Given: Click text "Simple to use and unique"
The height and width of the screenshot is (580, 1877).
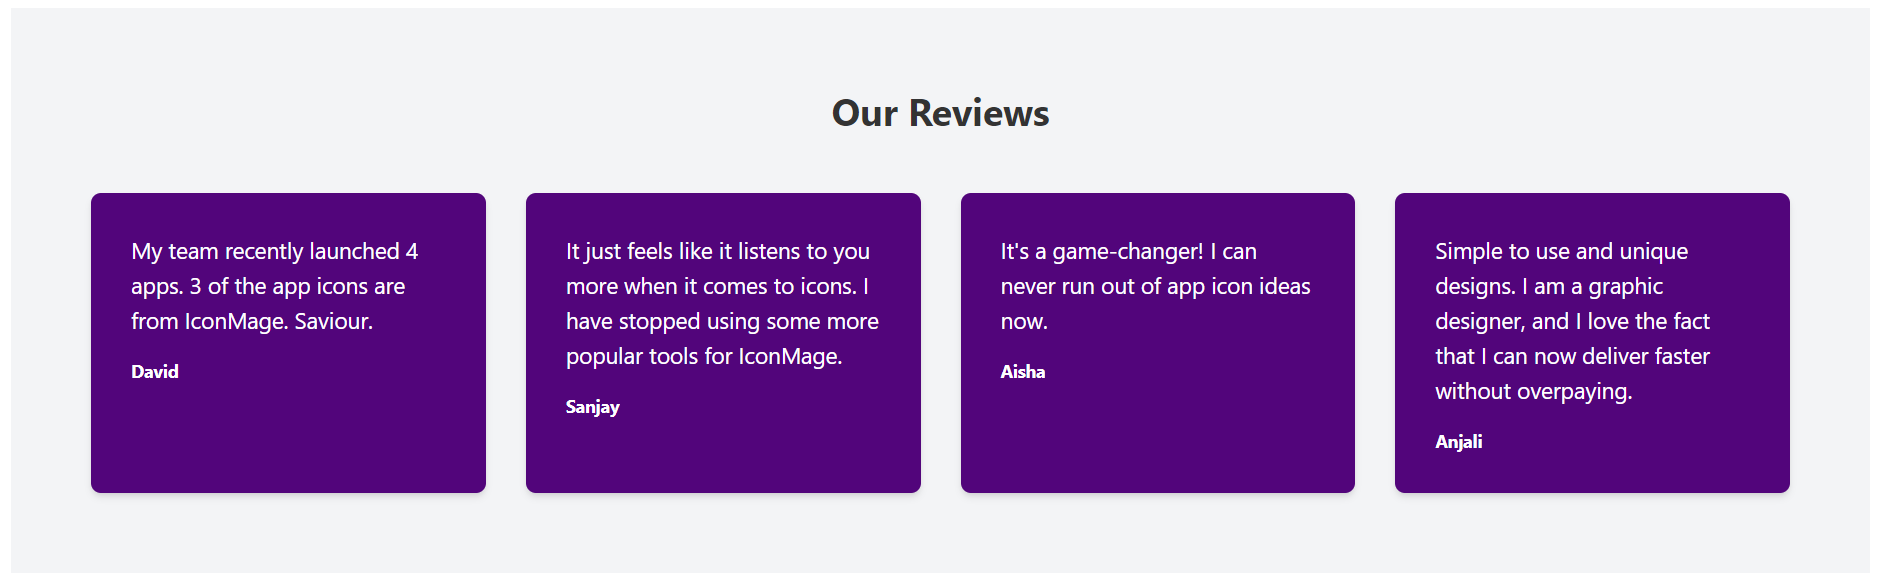Looking at the screenshot, I should (x=1562, y=251).
